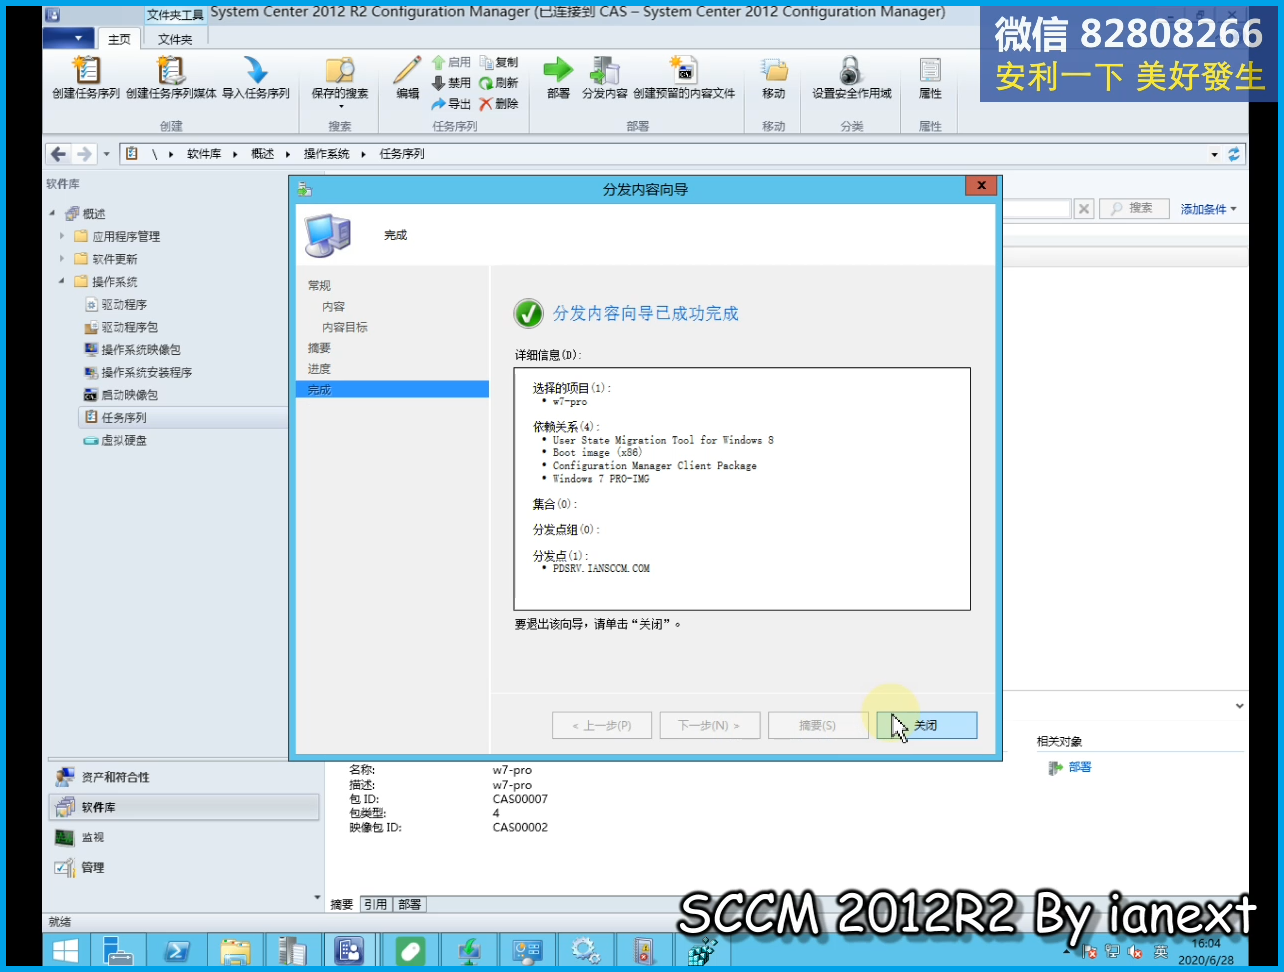1284x972 pixels.
Task: Click the 设置安全作用域 lock icon
Action: click(x=851, y=70)
